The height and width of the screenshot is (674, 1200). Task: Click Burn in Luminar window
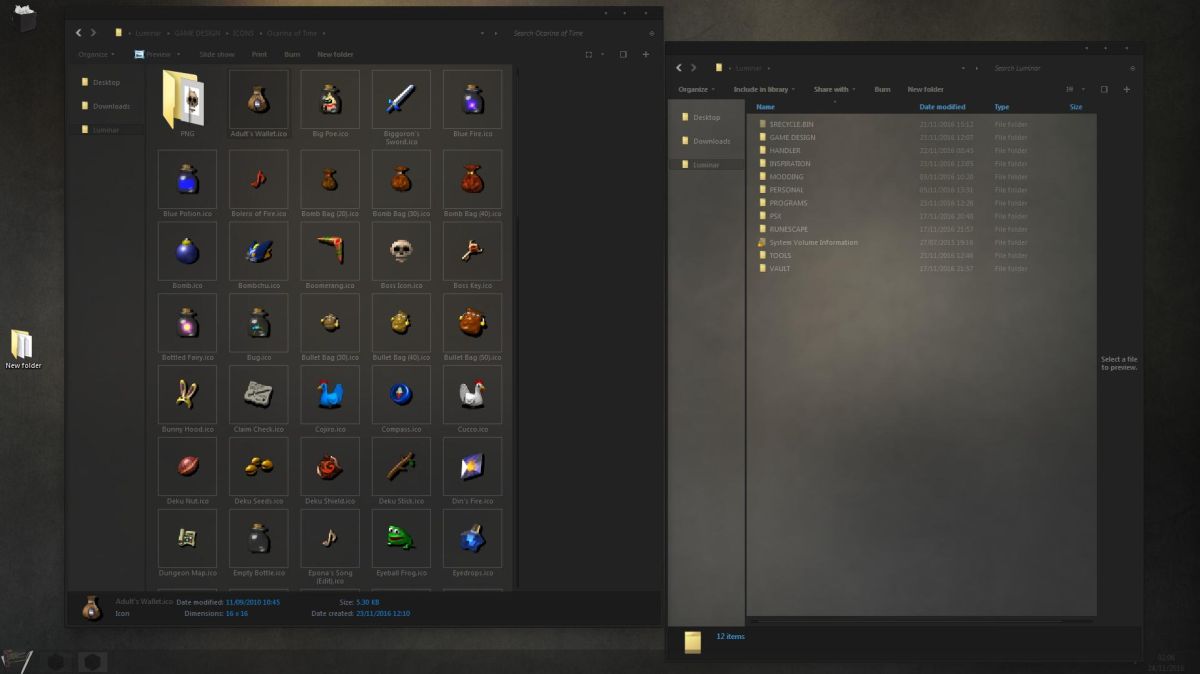882,89
